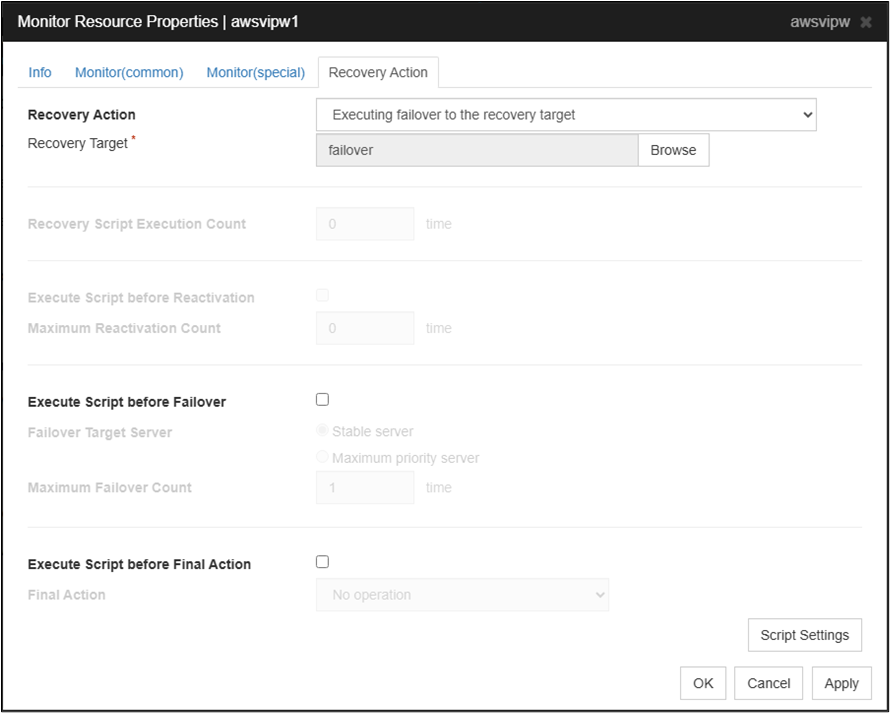Check Execute Script before Reactivation
The image size is (890, 713).
[322, 295]
